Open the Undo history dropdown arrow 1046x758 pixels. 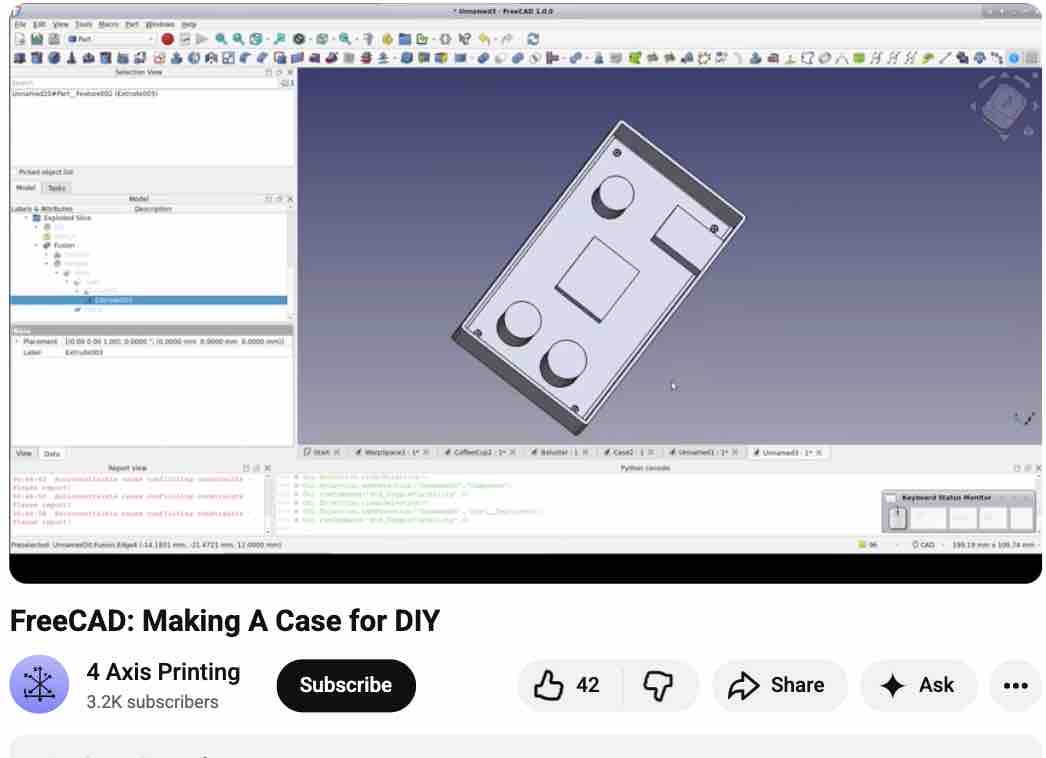[x=494, y=39]
